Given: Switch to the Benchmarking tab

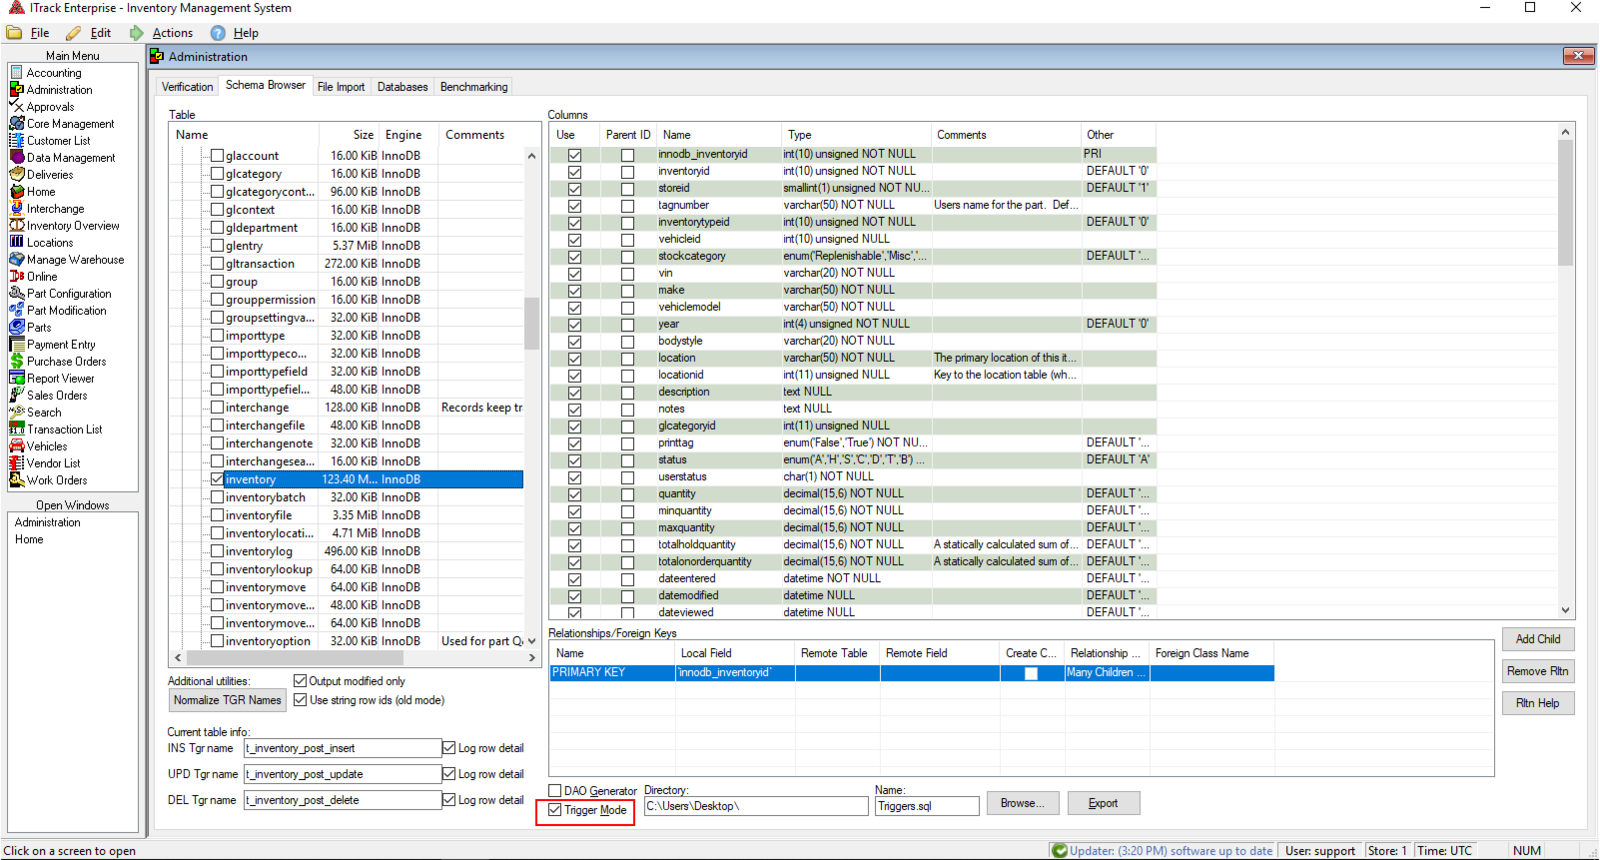Looking at the screenshot, I should click(474, 87).
